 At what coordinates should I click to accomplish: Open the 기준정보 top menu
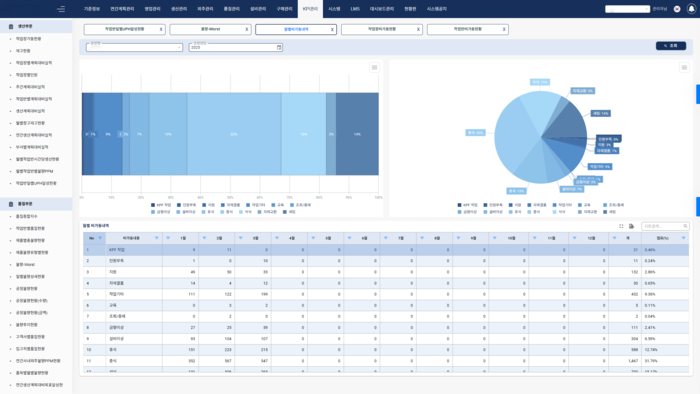coord(92,9)
